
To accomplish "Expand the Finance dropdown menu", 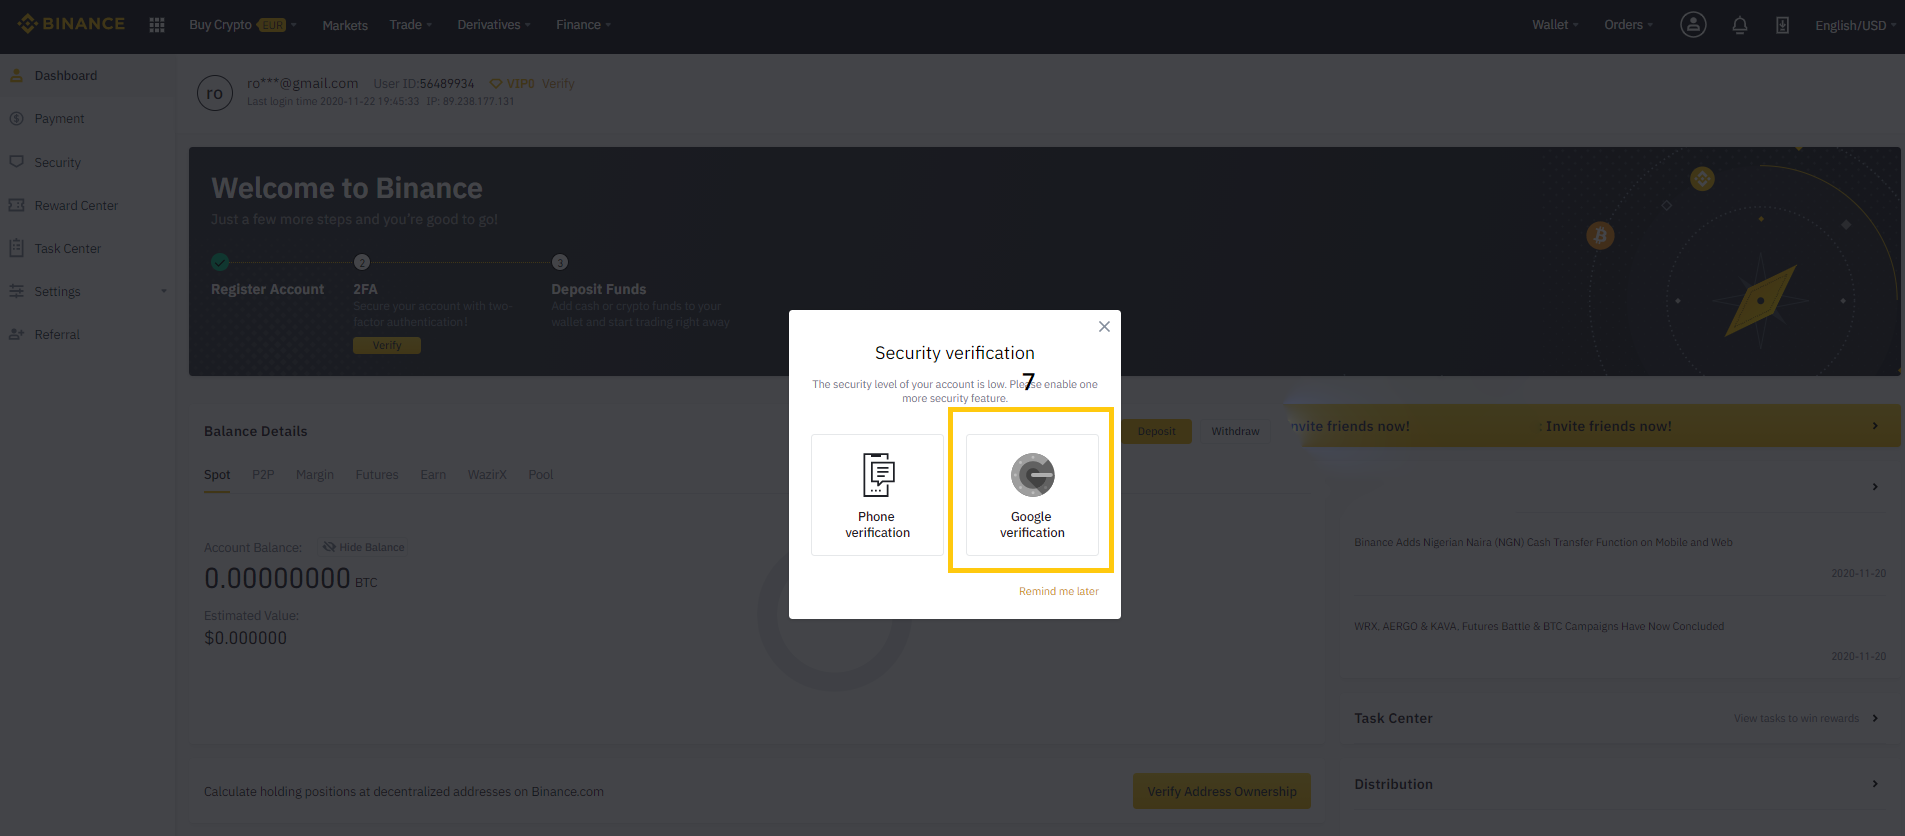I will click(584, 25).
